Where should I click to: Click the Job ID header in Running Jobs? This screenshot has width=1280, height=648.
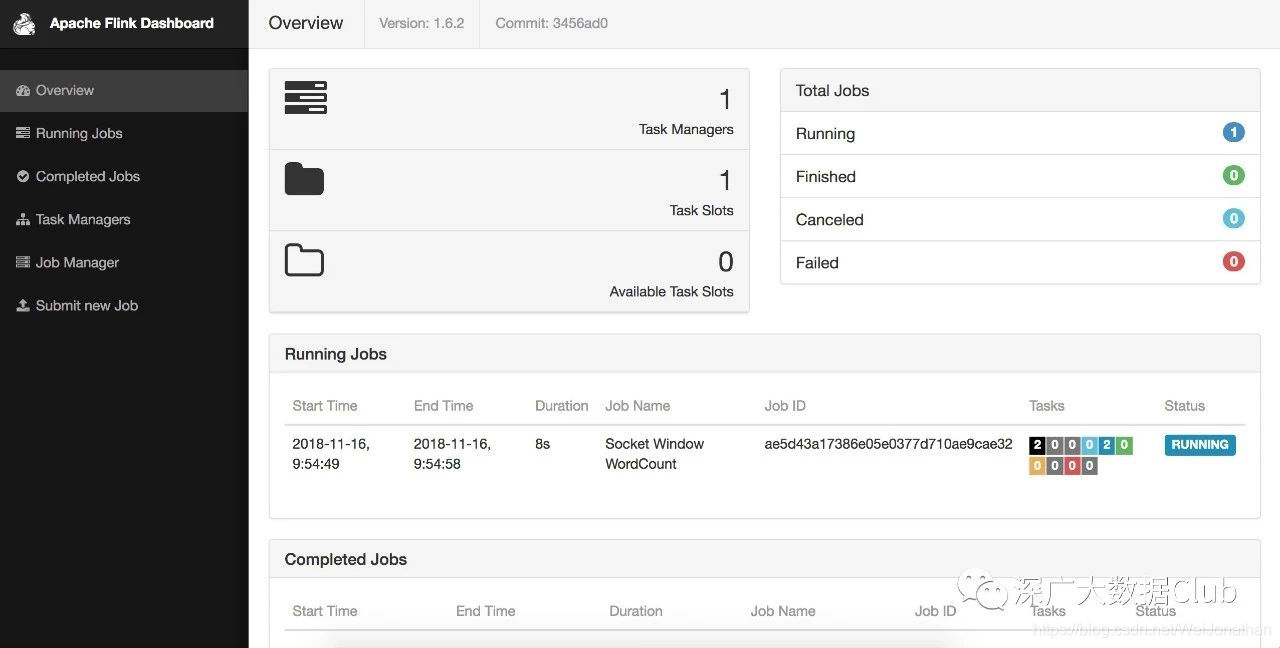pyautogui.click(x=785, y=406)
